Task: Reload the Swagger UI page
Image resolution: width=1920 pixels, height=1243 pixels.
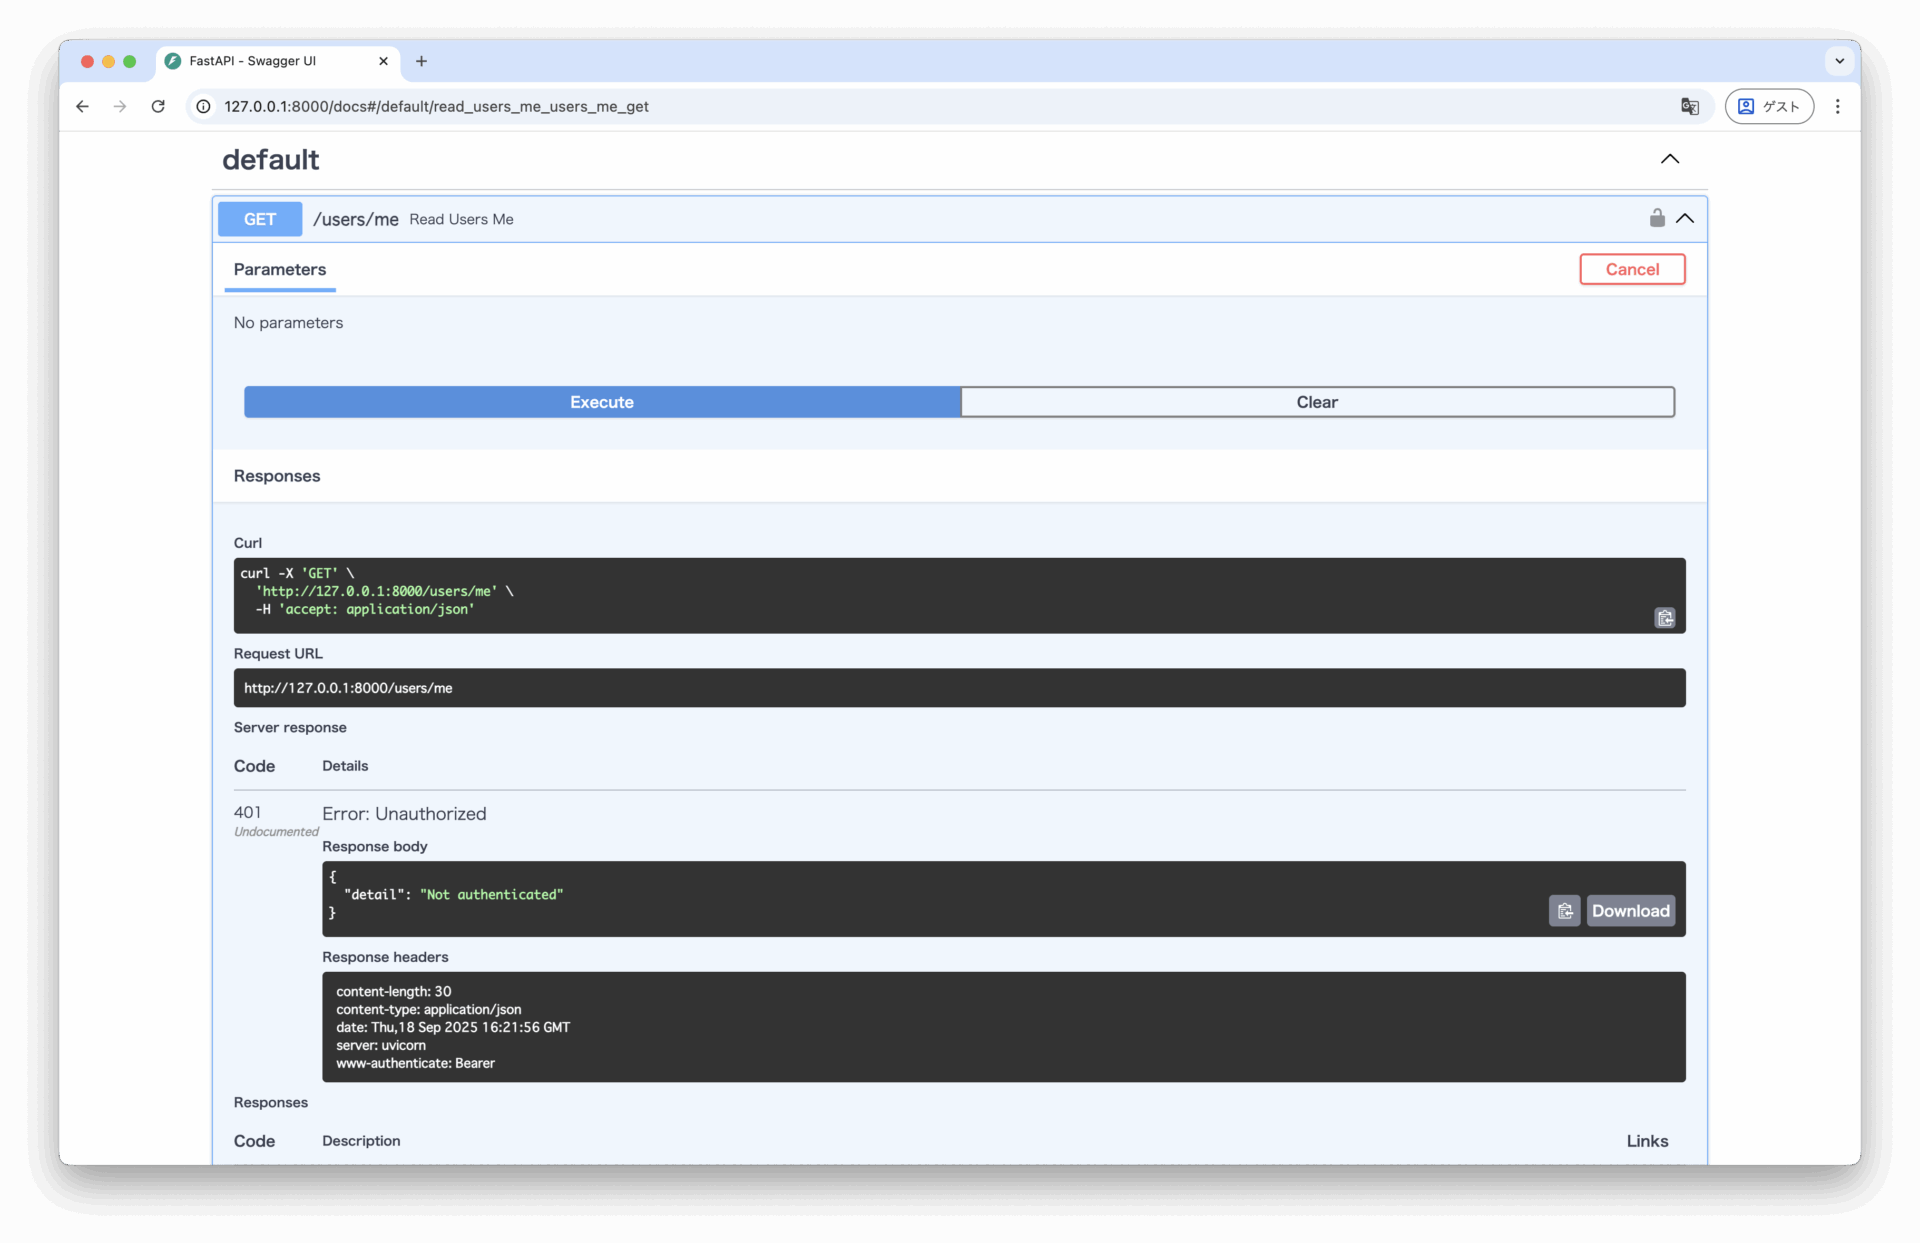Action: (158, 106)
